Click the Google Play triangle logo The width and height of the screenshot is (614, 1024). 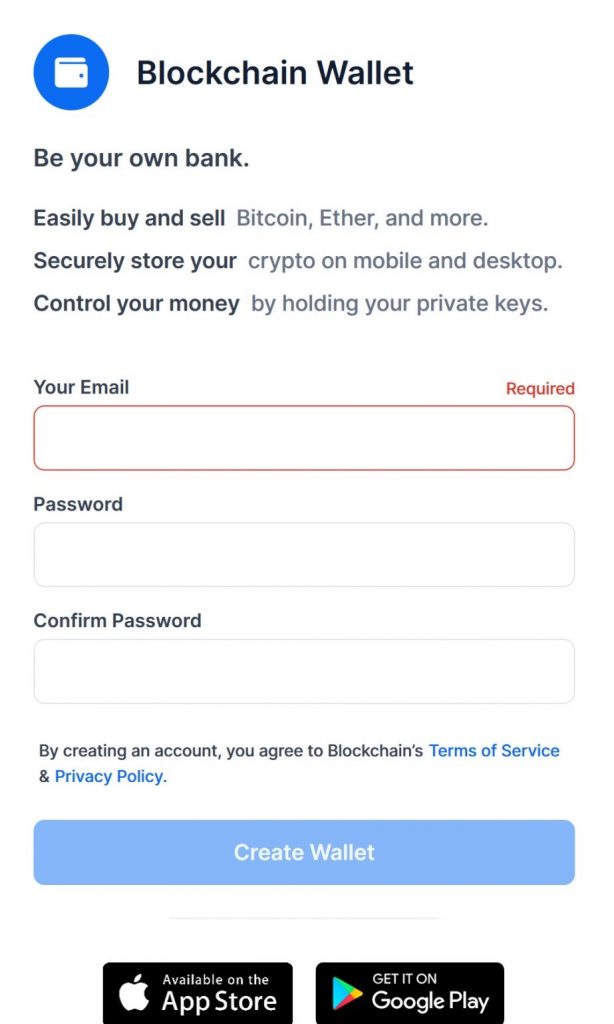tap(347, 993)
